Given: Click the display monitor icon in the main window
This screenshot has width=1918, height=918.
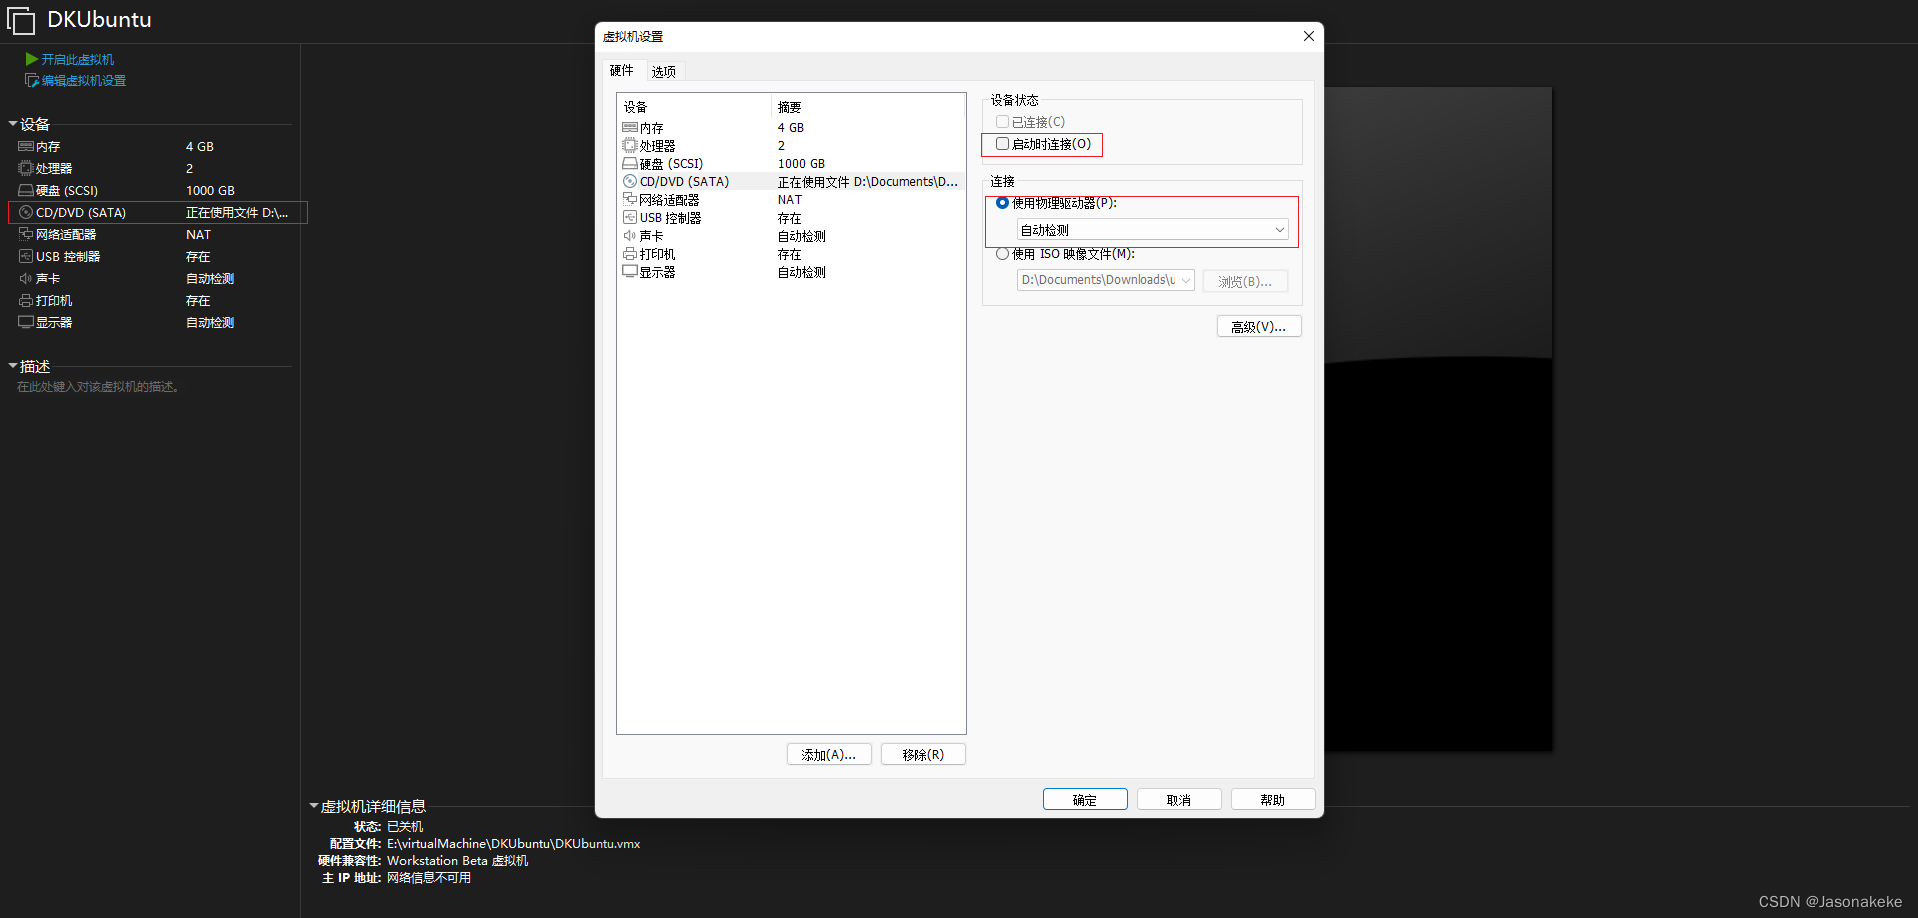Looking at the screenshot, I should [26, 322].
